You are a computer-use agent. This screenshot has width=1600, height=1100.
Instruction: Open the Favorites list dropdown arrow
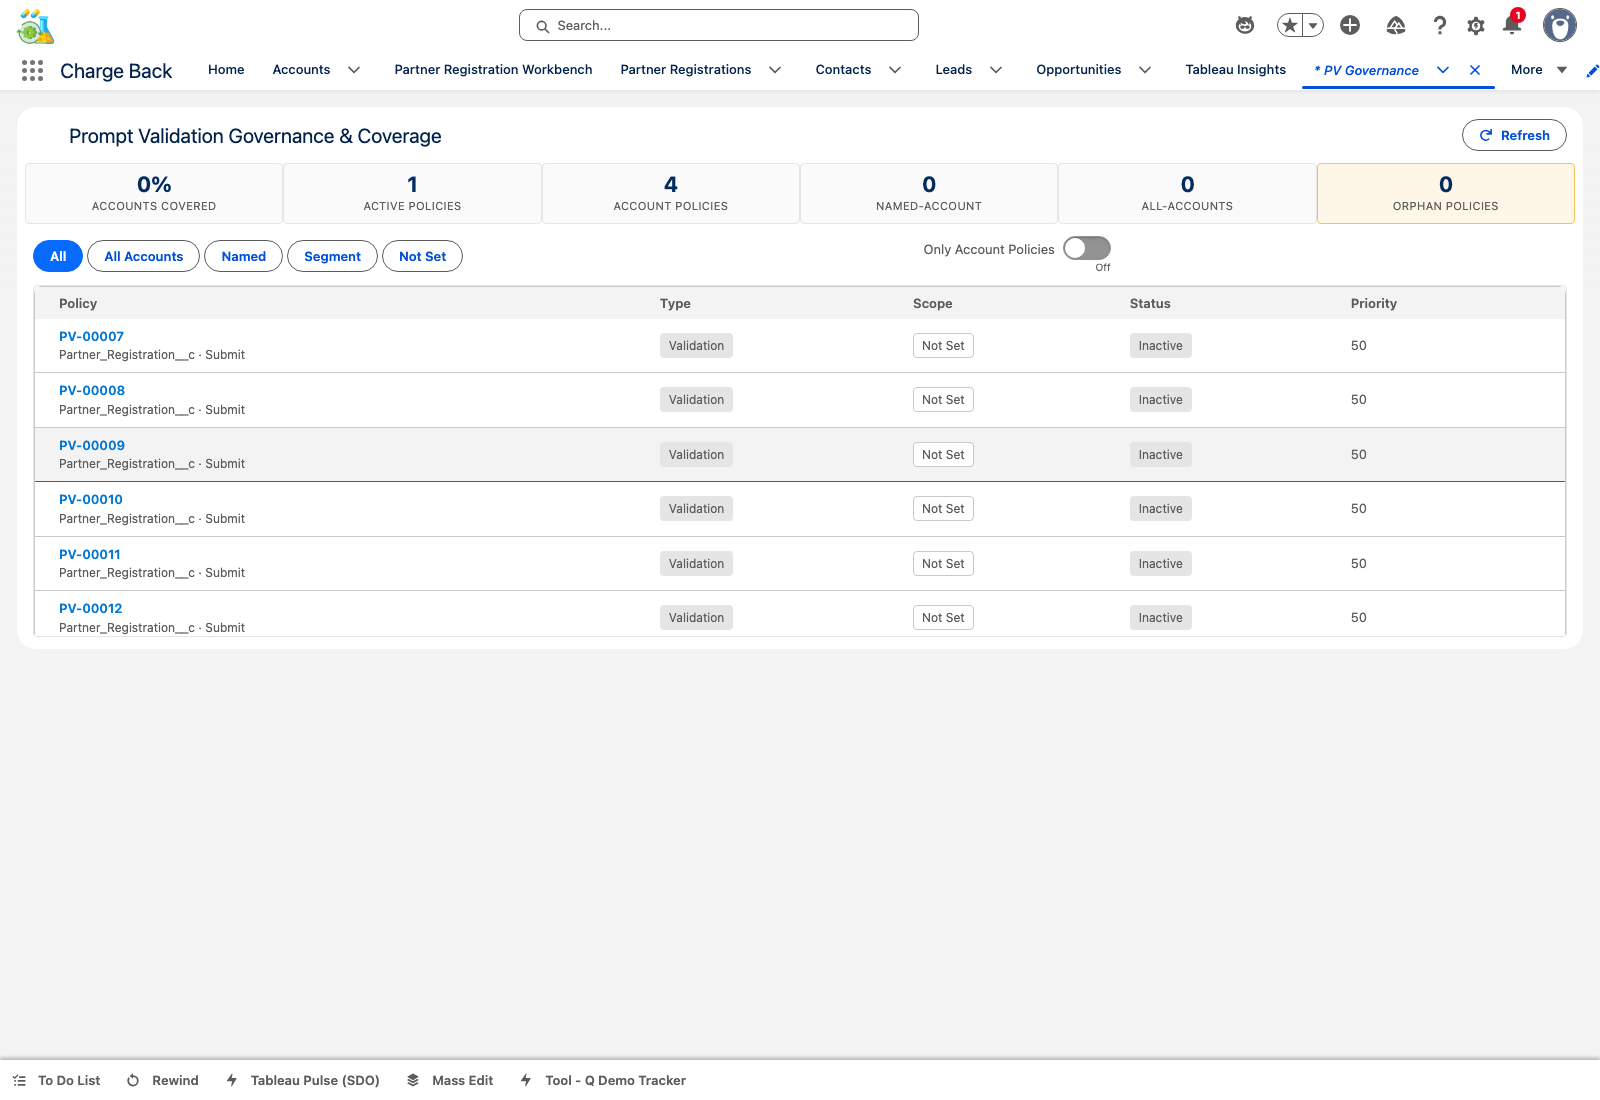[1313, 26]
